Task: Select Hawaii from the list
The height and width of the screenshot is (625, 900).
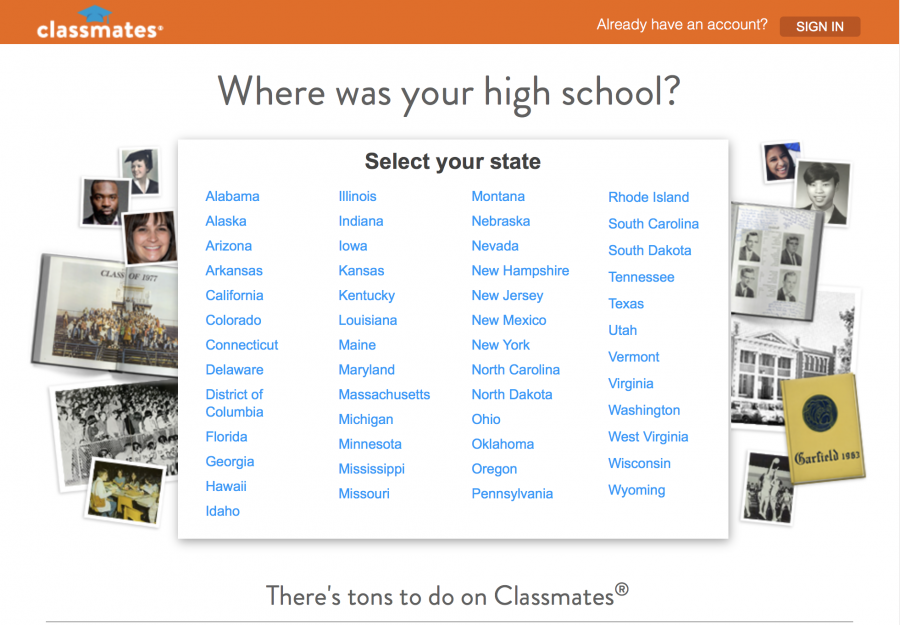Action: [226, 486]
